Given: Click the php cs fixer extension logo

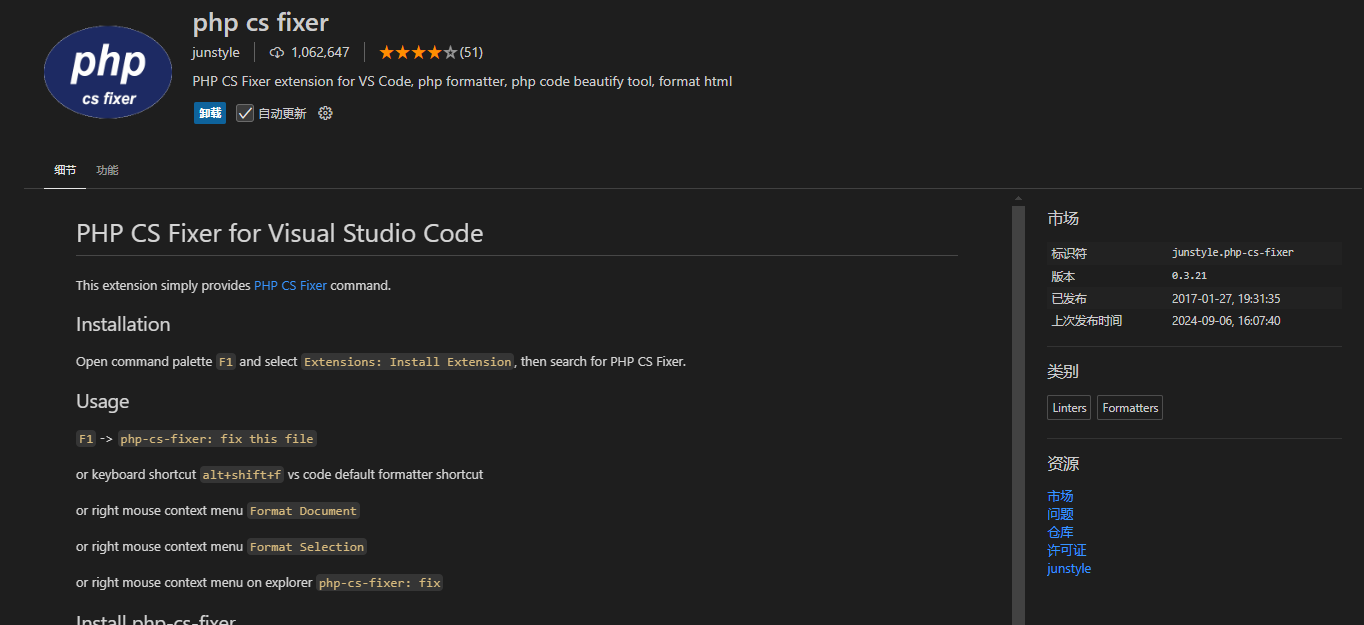Looking at the screenshot, I should 108,72.
